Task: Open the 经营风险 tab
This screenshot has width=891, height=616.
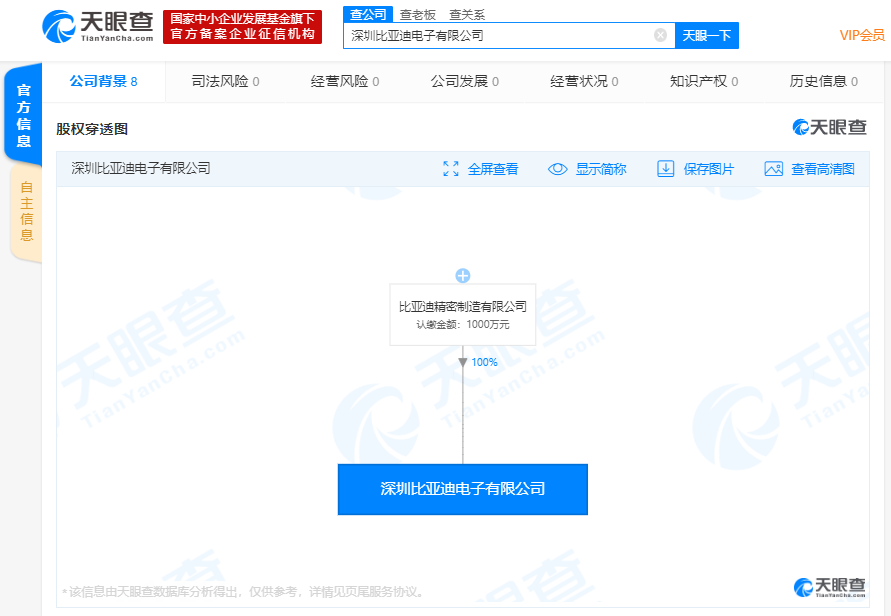Action: (x=345, y=81)
